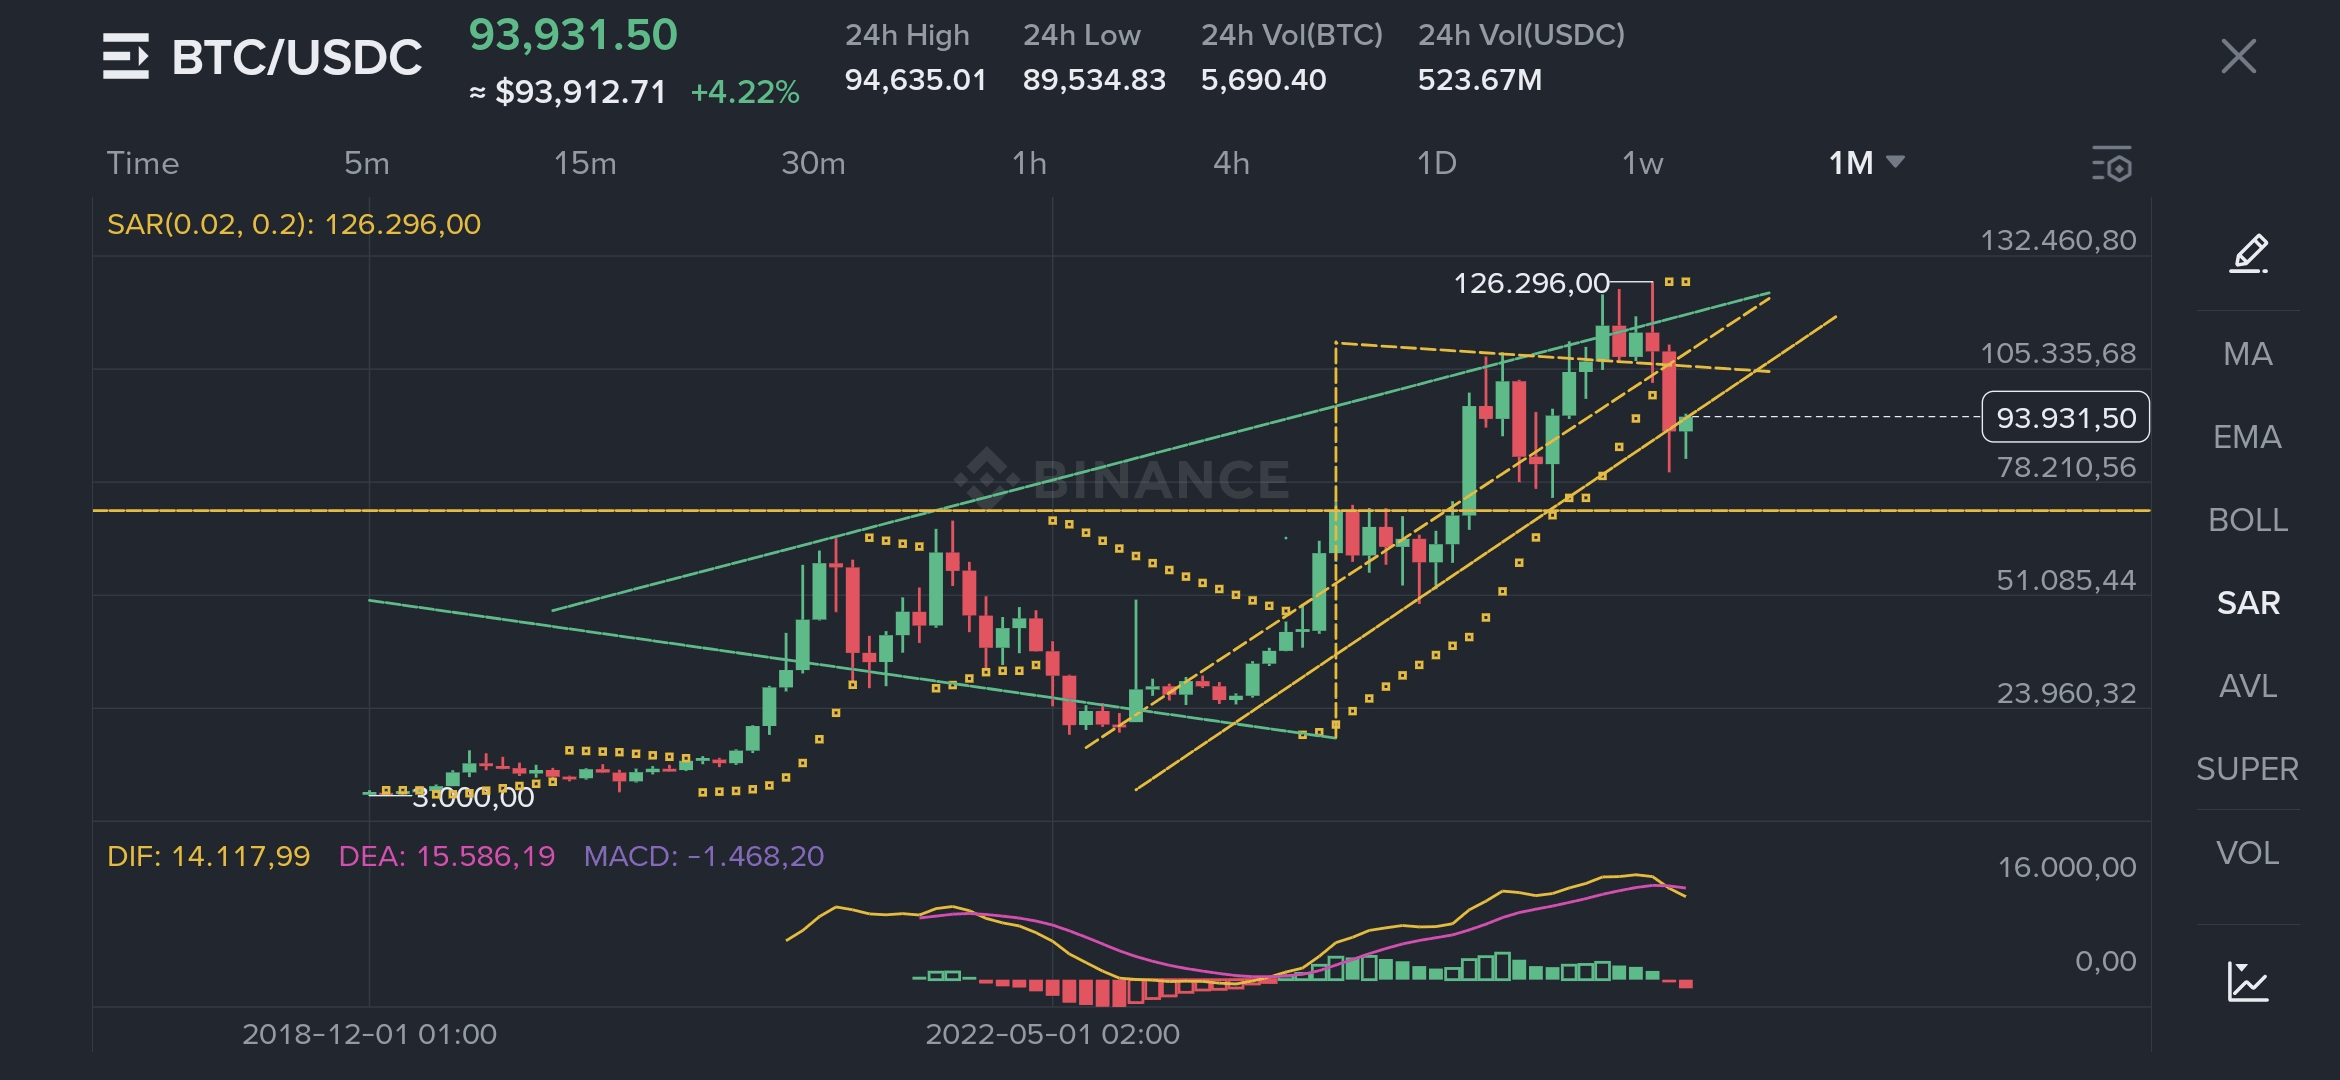Image resolution: width=2340 pixels, height=1080 pixels.
Task: Click the line chart icon at bottom right
Action: (x=2248, y=981)
